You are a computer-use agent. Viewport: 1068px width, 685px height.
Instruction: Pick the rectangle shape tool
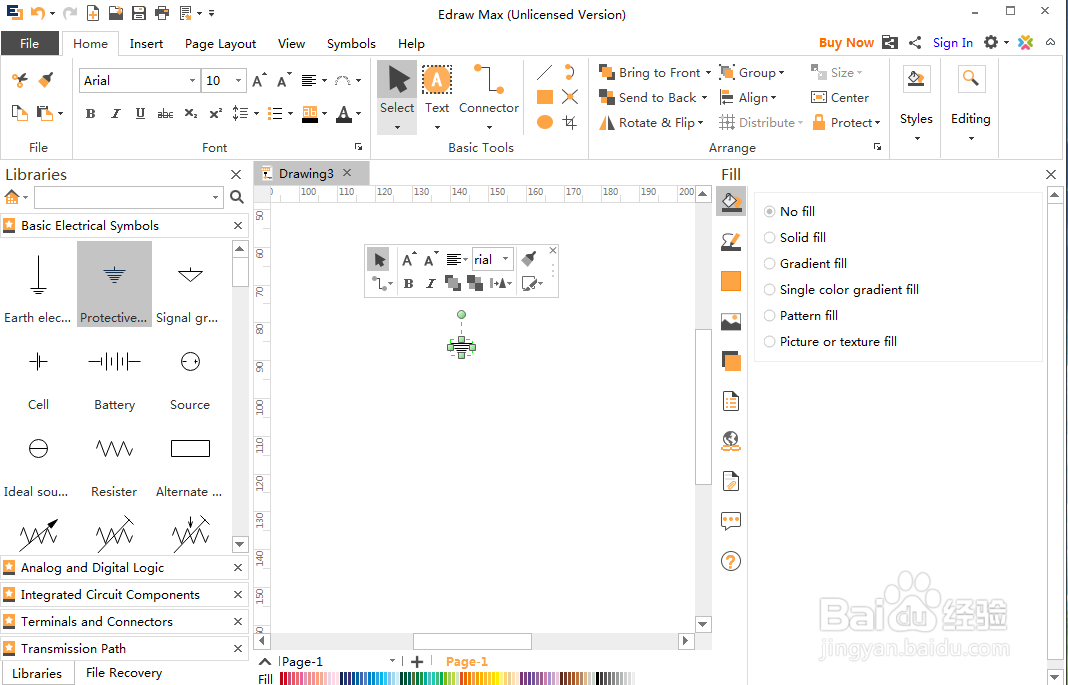pyautogui.click(x=544, y=97)
